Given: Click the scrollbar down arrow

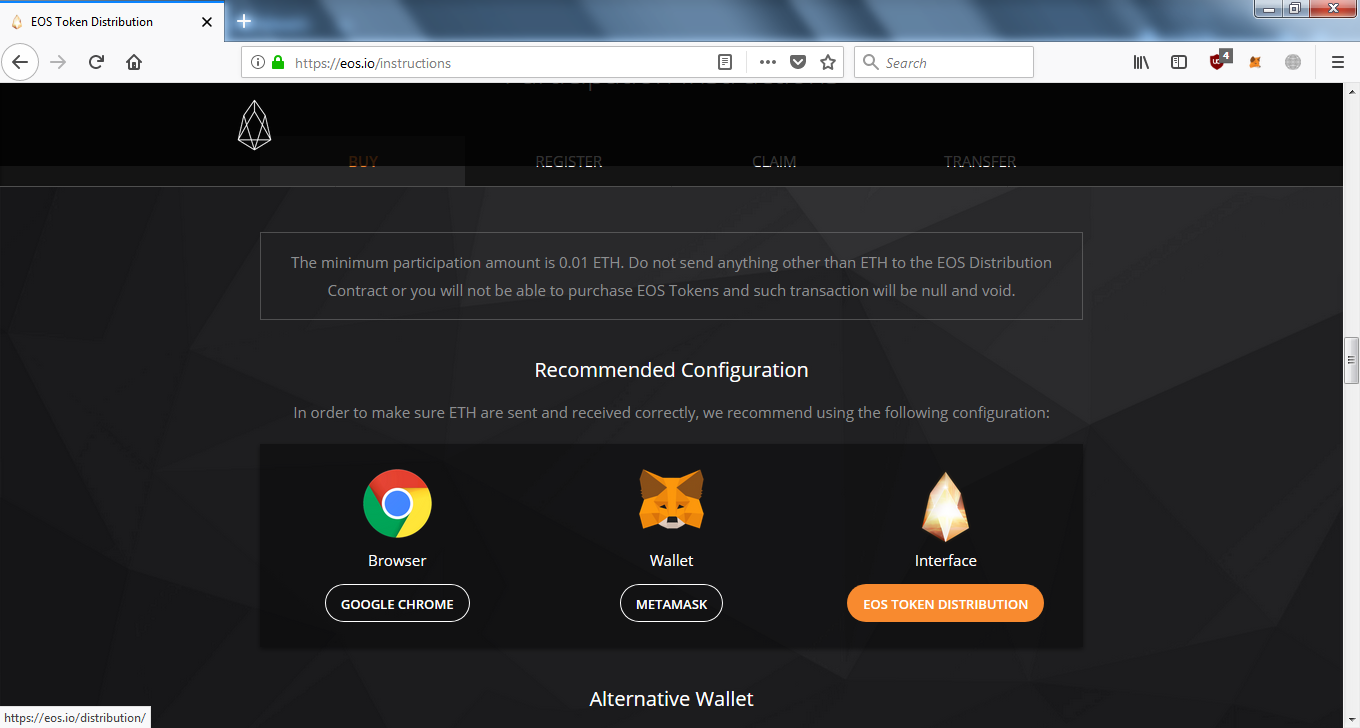Looking at the screenshot, I should coord(1351,719).
